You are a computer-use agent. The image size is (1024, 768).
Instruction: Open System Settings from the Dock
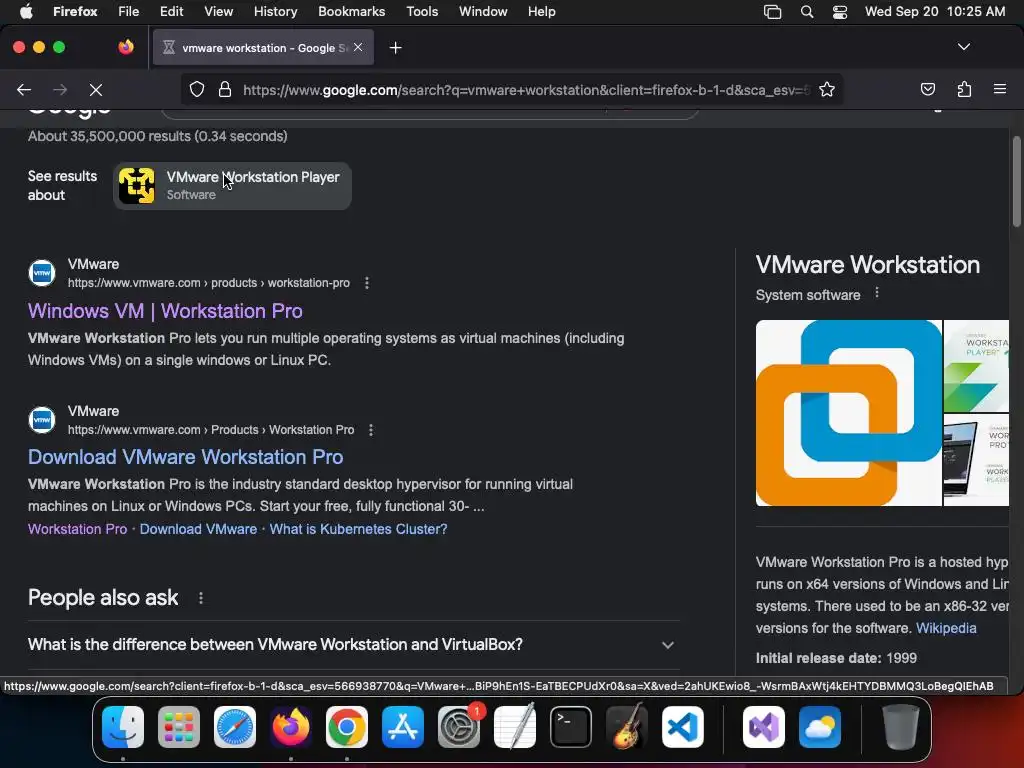tap(458, 727)
